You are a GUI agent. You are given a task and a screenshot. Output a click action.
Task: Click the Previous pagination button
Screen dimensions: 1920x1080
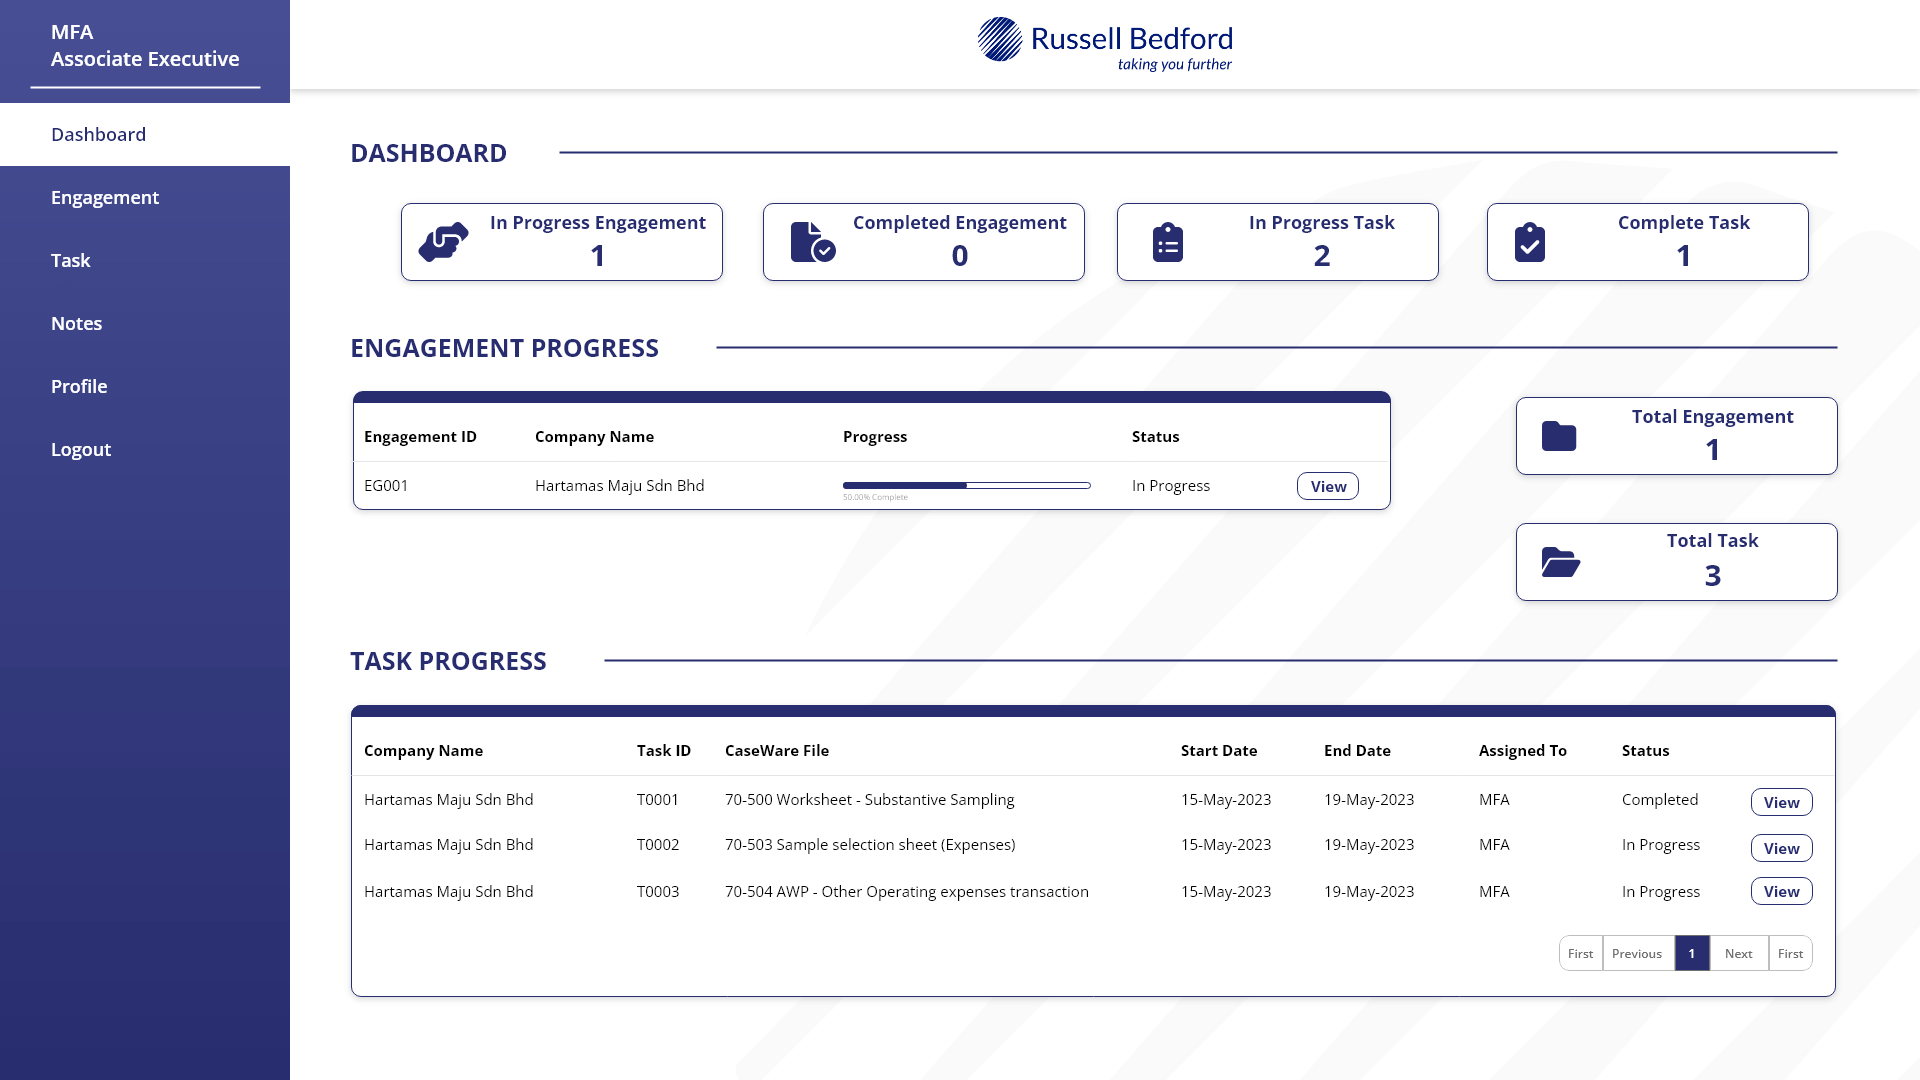pyautogui.click(x=1636, y=953)
